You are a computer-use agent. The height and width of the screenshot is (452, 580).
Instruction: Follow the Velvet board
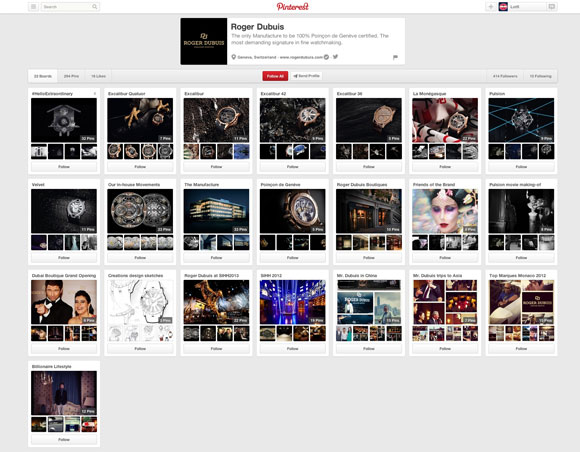coord(64,258)
